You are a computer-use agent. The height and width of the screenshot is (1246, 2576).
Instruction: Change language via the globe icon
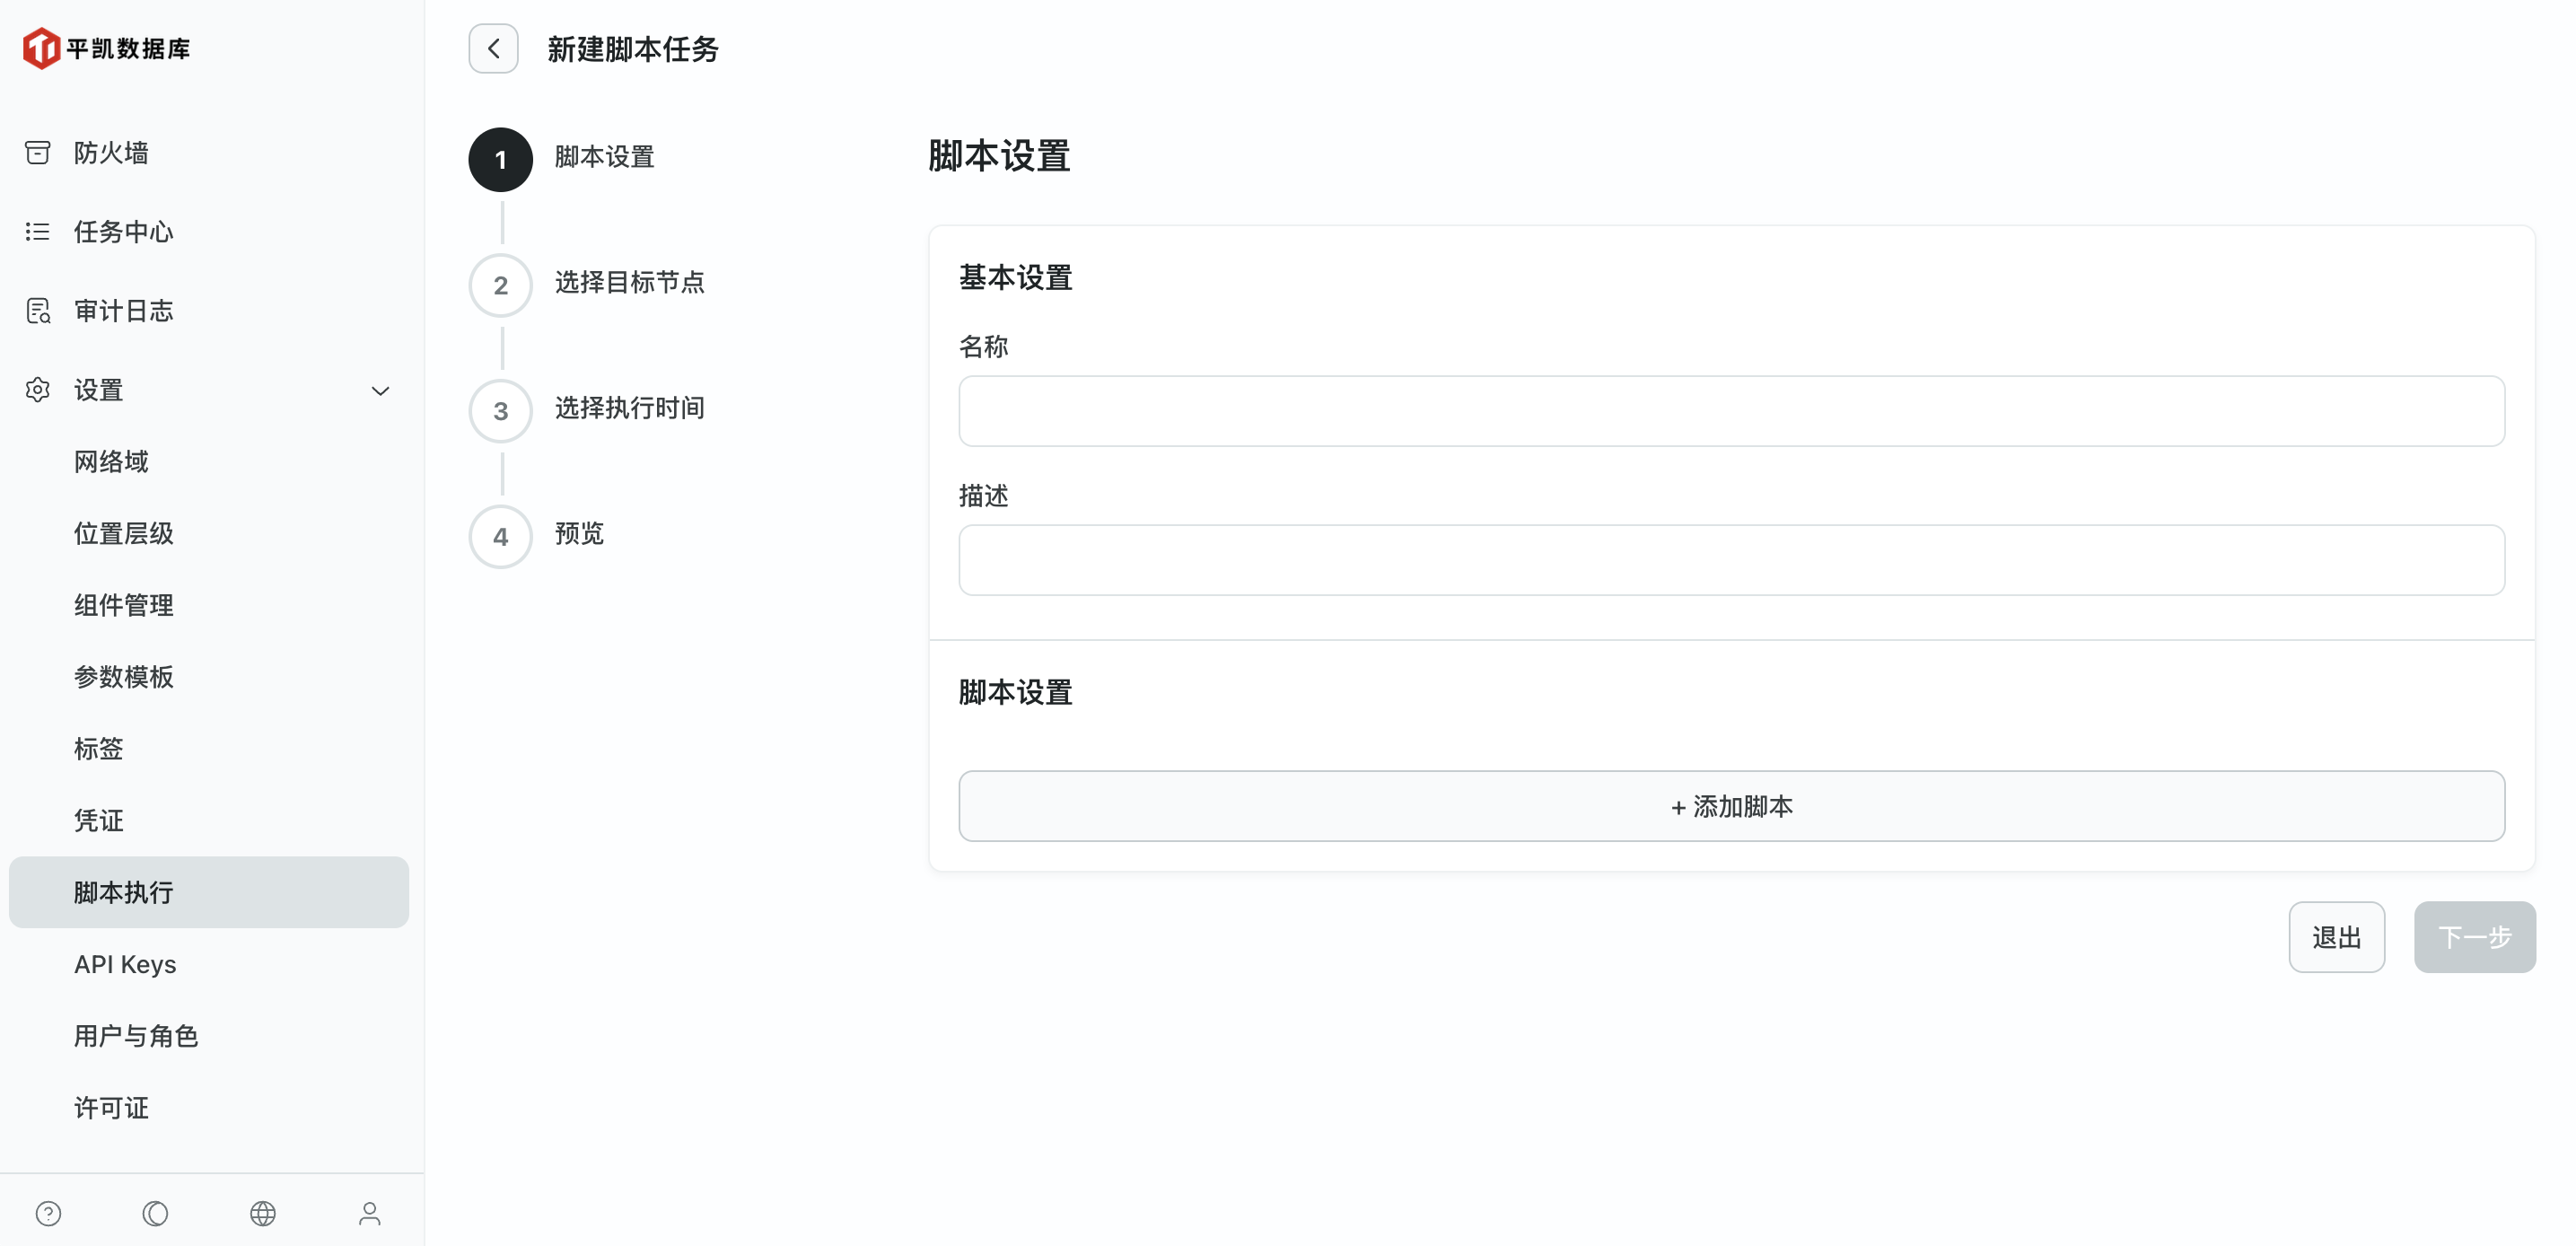(262, 1213)
